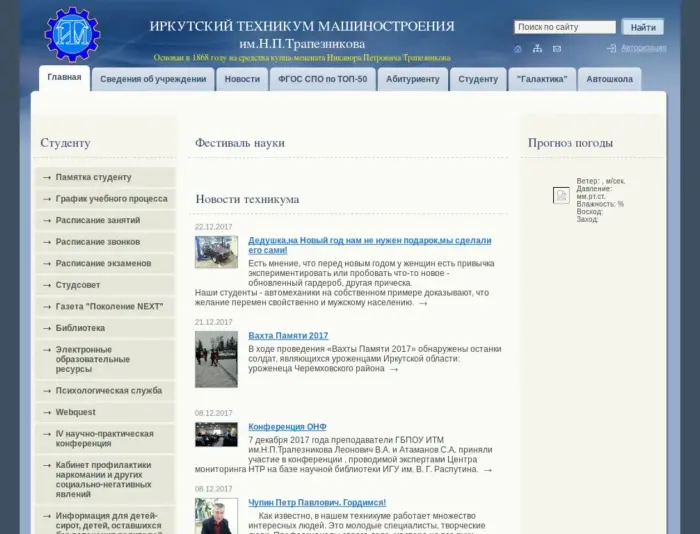700x534 pixels.
Task: Click the arrow after the Вахта Памяти summary
Action: [x=394, y=369]
